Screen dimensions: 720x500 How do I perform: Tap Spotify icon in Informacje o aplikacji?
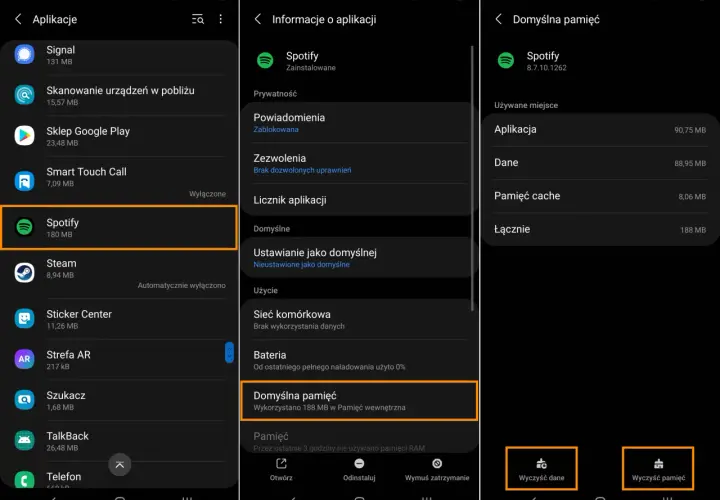click(265, 60)
